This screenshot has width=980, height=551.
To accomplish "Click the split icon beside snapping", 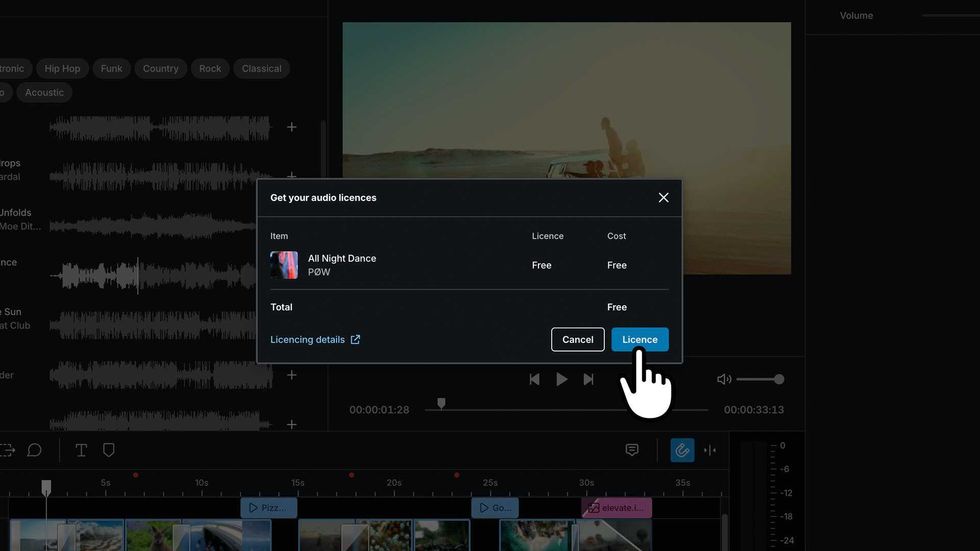I will click(710, 450).
